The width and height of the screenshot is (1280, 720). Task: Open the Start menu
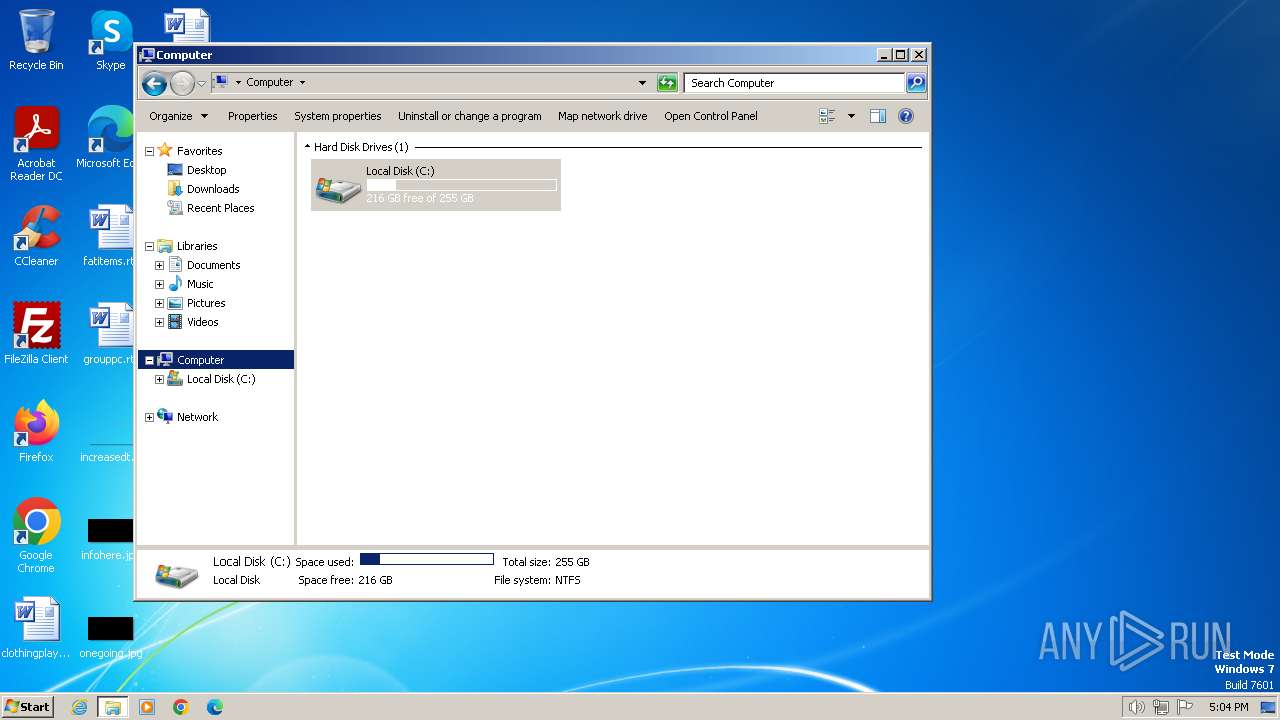coord(27,706)
